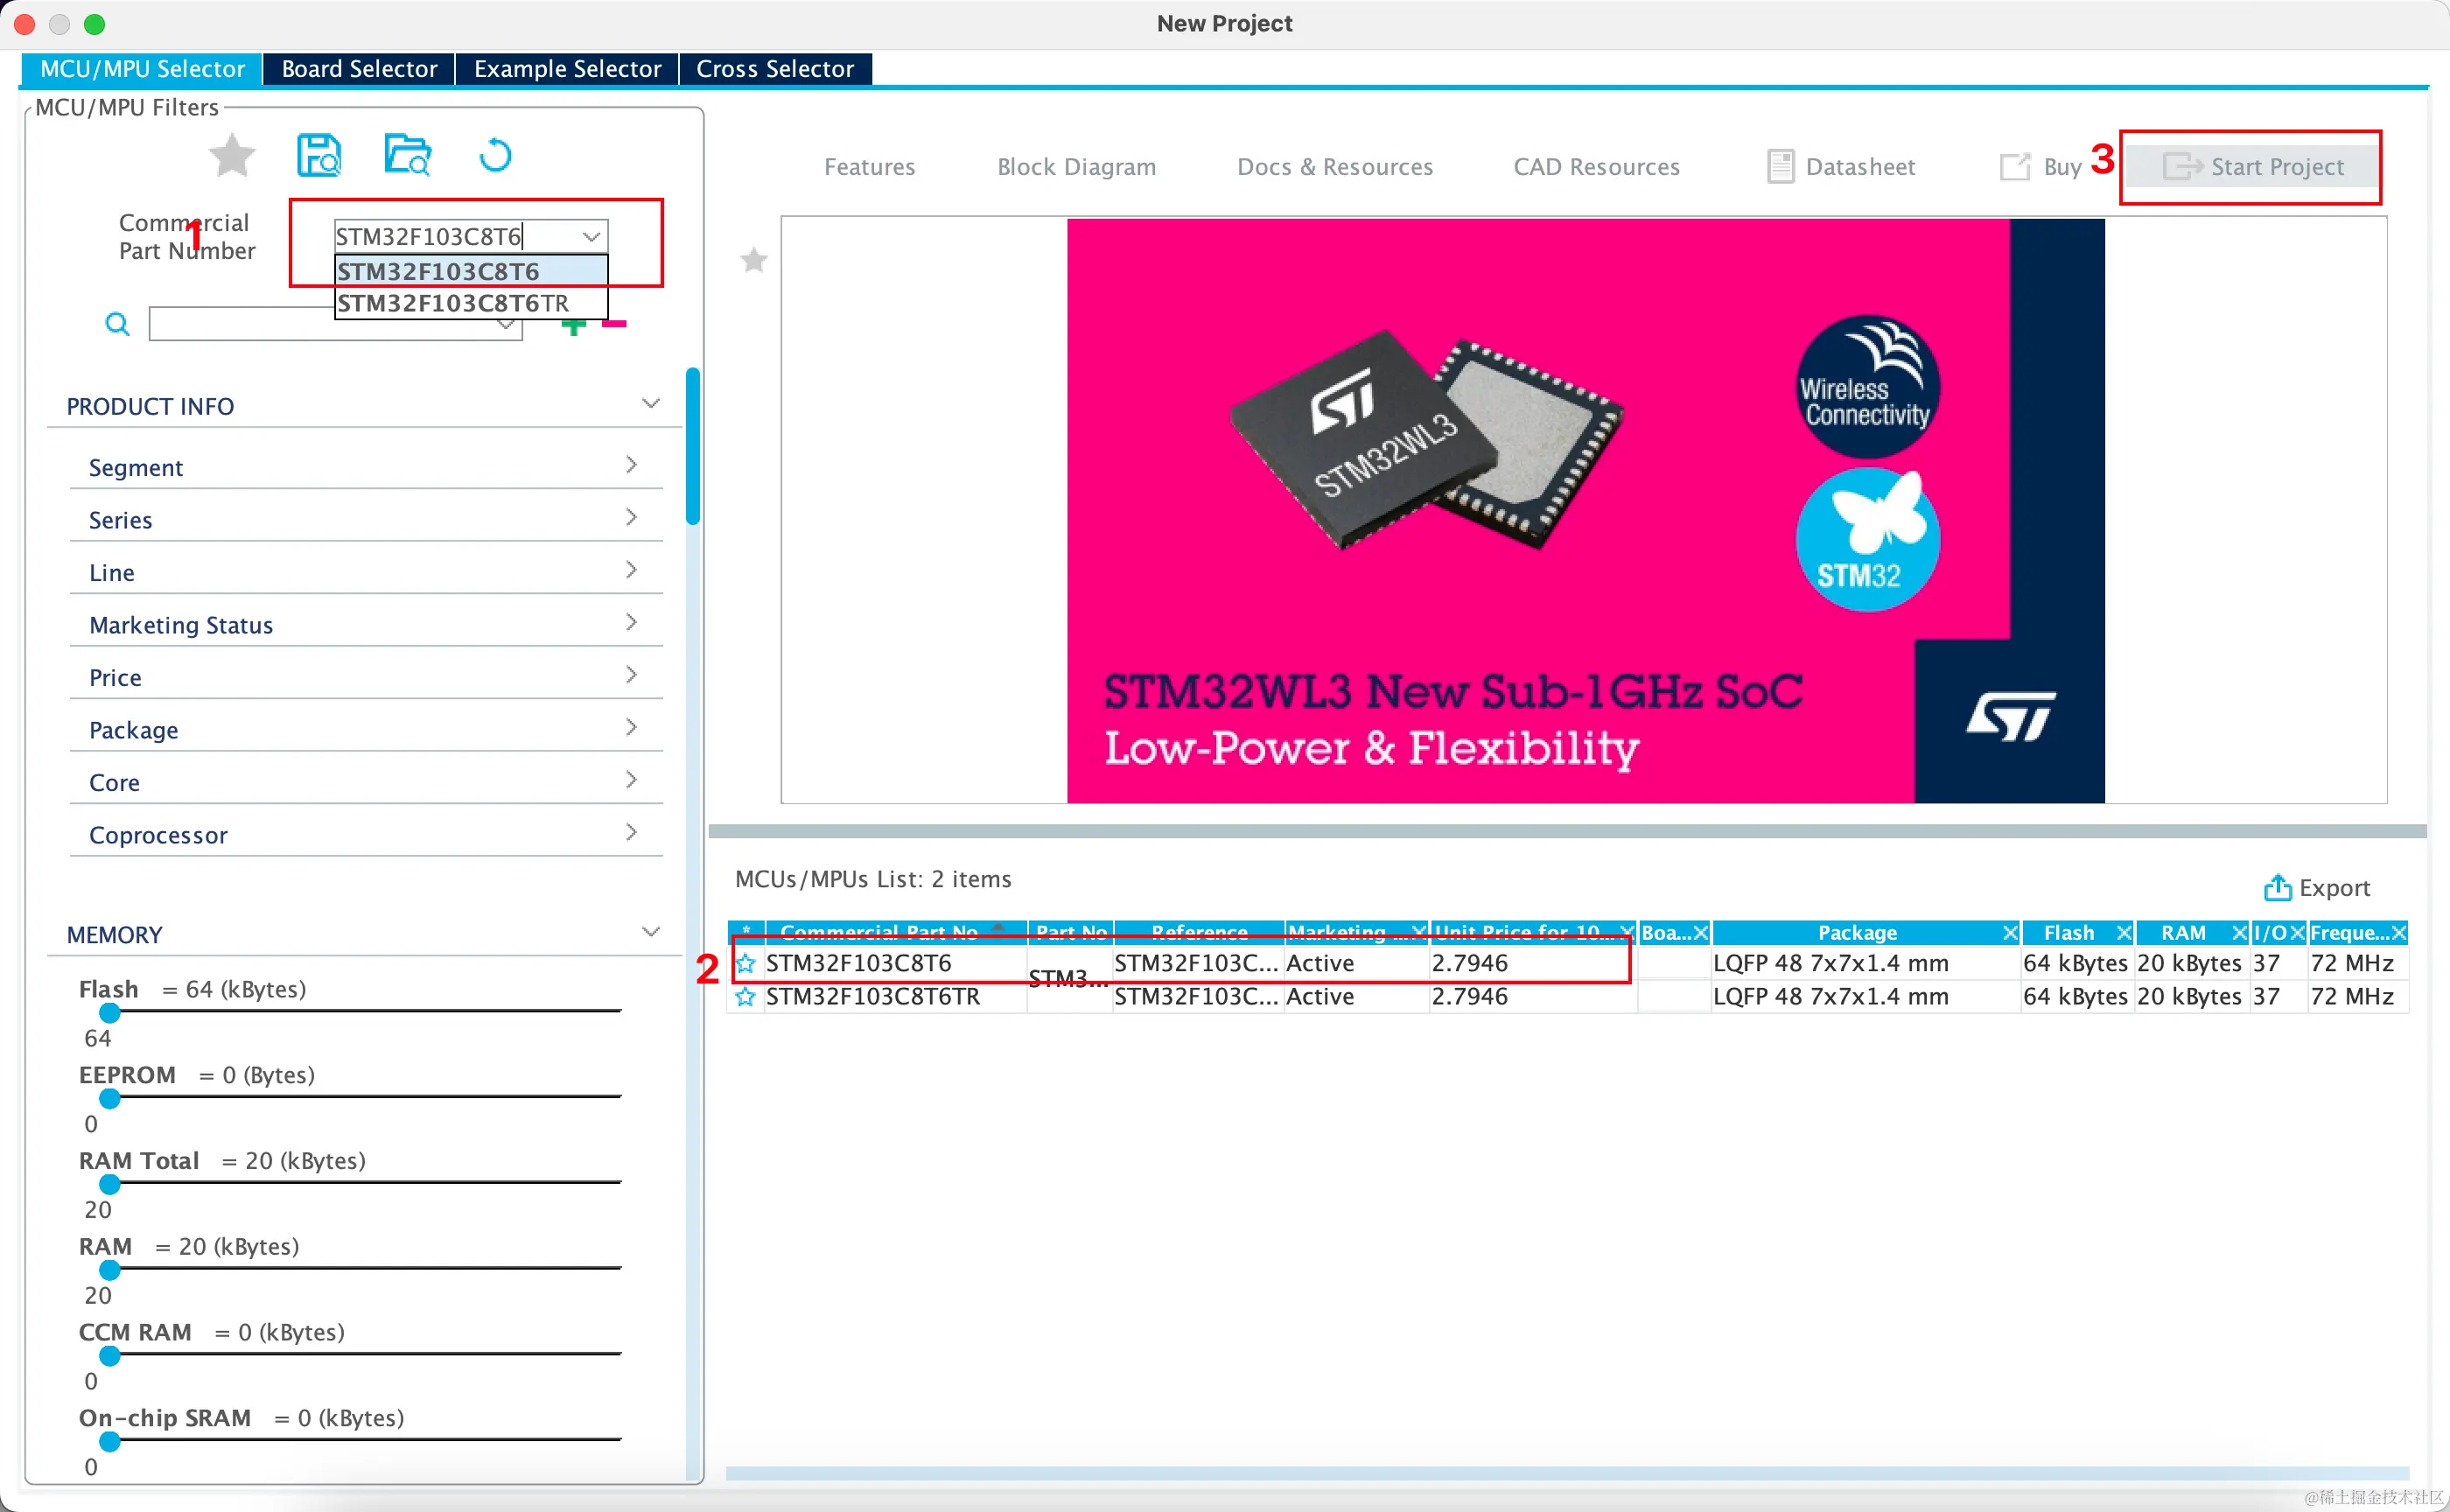Sort by the Reference column header
The width and height of the screenshot is (2450, 1512).
[1199, 933]
